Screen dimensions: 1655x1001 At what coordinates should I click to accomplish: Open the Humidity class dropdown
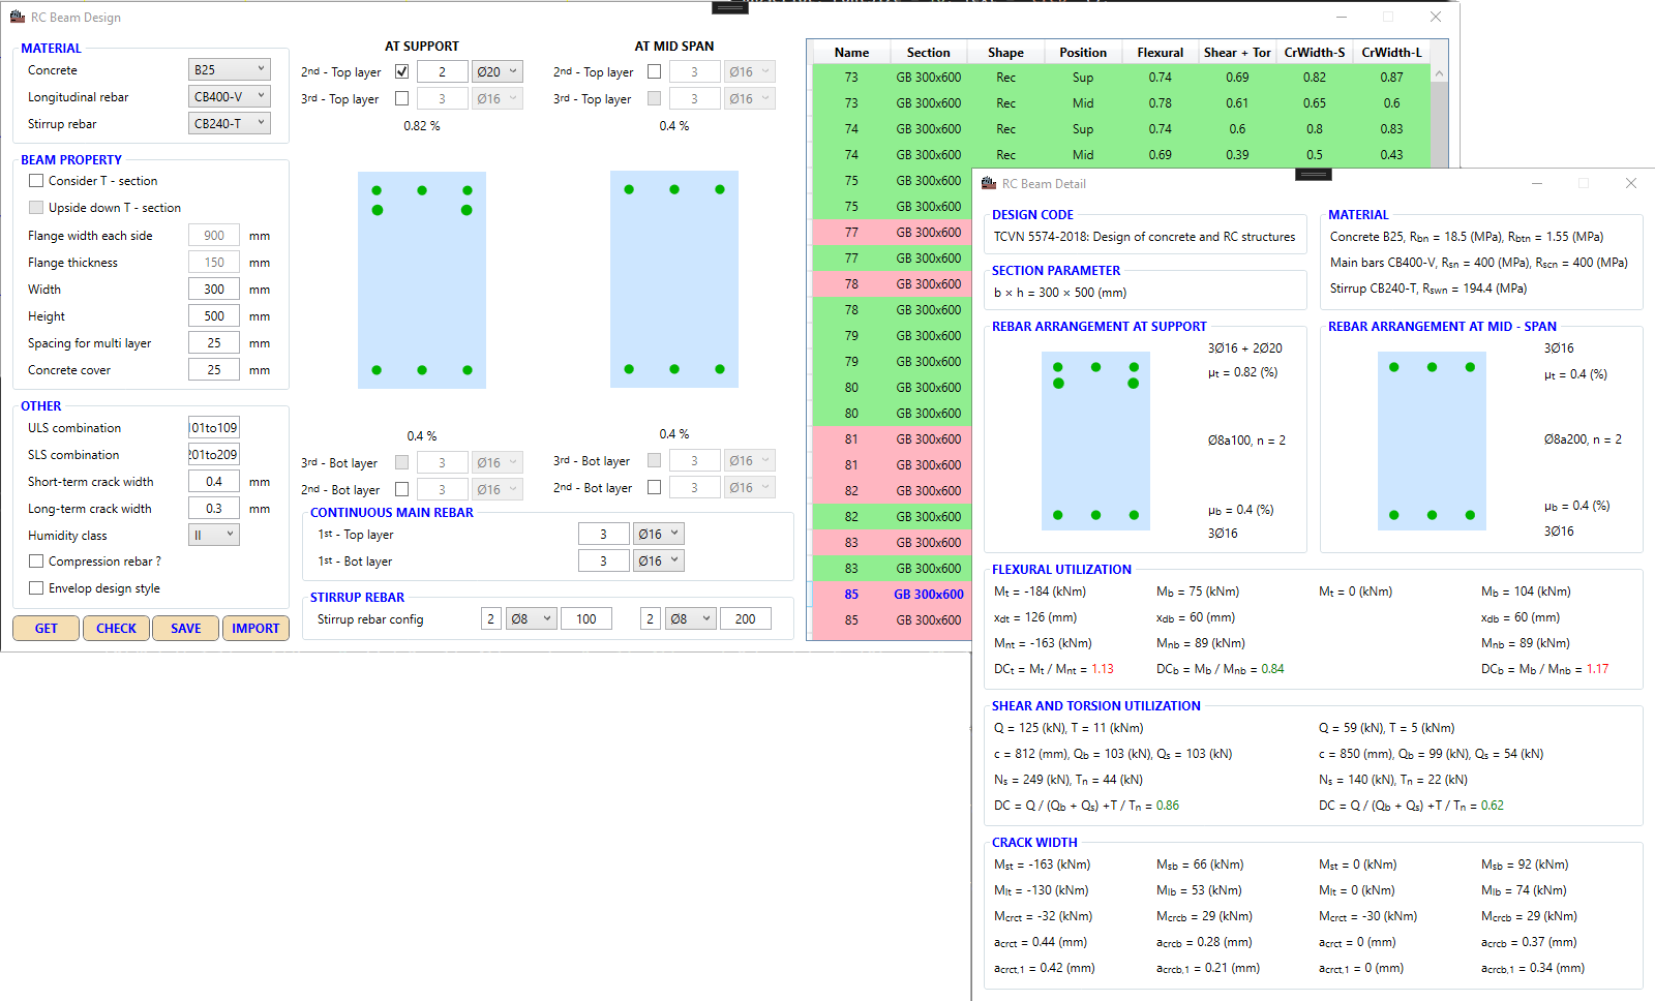pyautogui.click(x=214, y=535)
